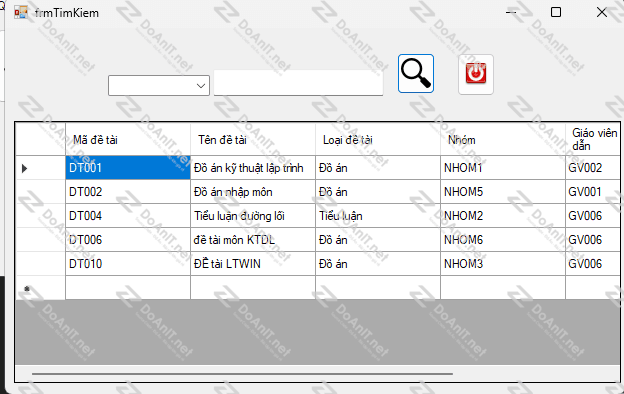This screenshot has height=394, width=624.
Task: Click the new-row asterisk row header
Action: [41, 288]
